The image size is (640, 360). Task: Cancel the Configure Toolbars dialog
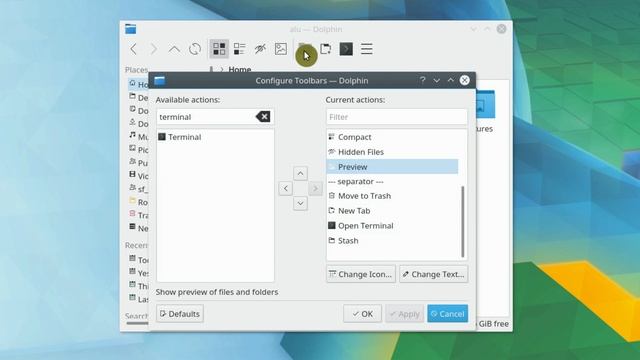click(448, 313)
